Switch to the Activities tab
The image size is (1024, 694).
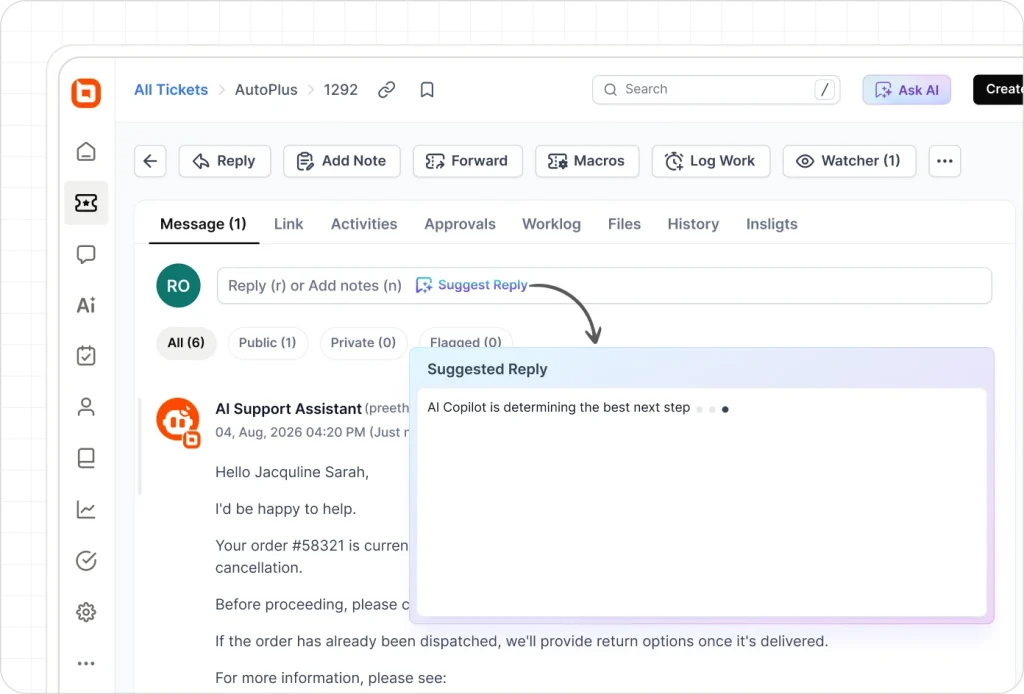(x=364, y=224)
